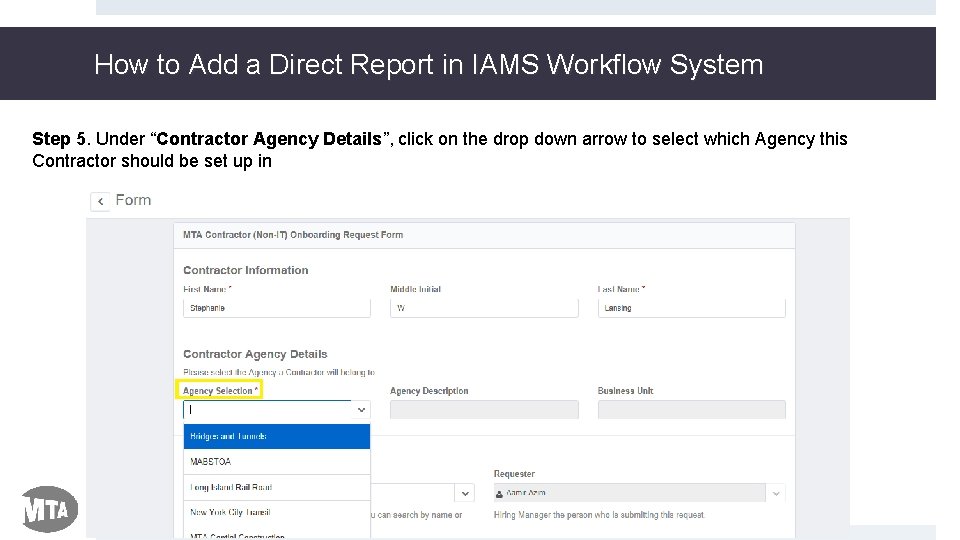This screenshot has height=540, width=960.
Task: Select Bridges and Tunnels from agency list
Action: pyautogui.click(x=277, y=437)
